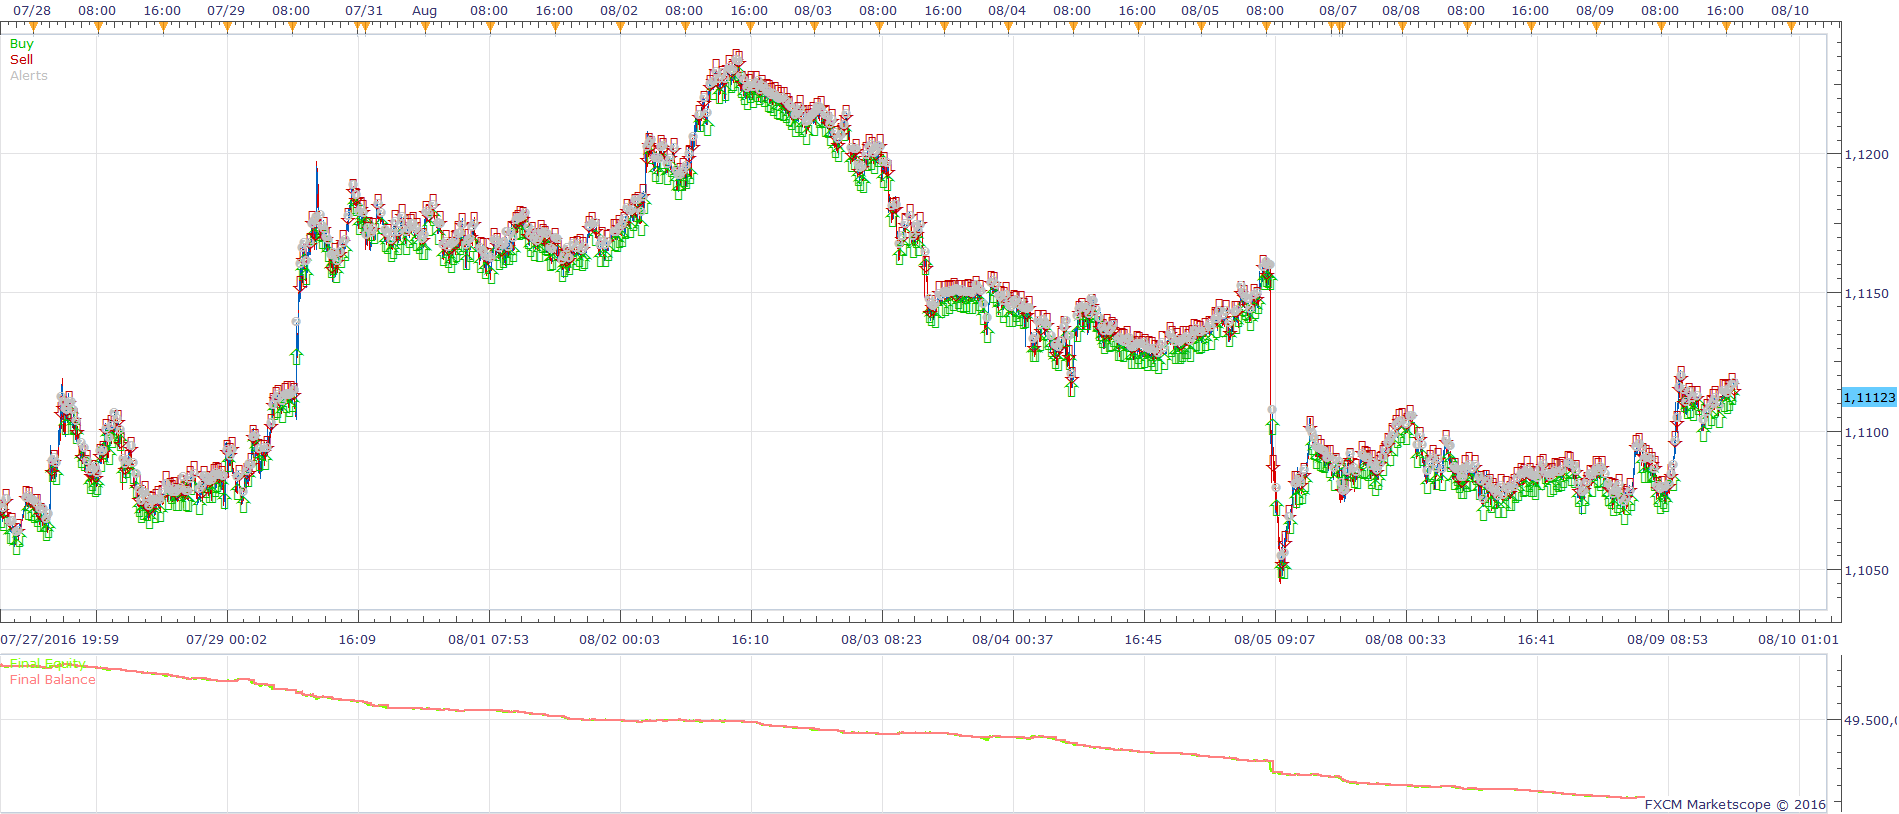Select the Alerts legend label
This screenshot has height=814, width=1899.
[29, 76]
